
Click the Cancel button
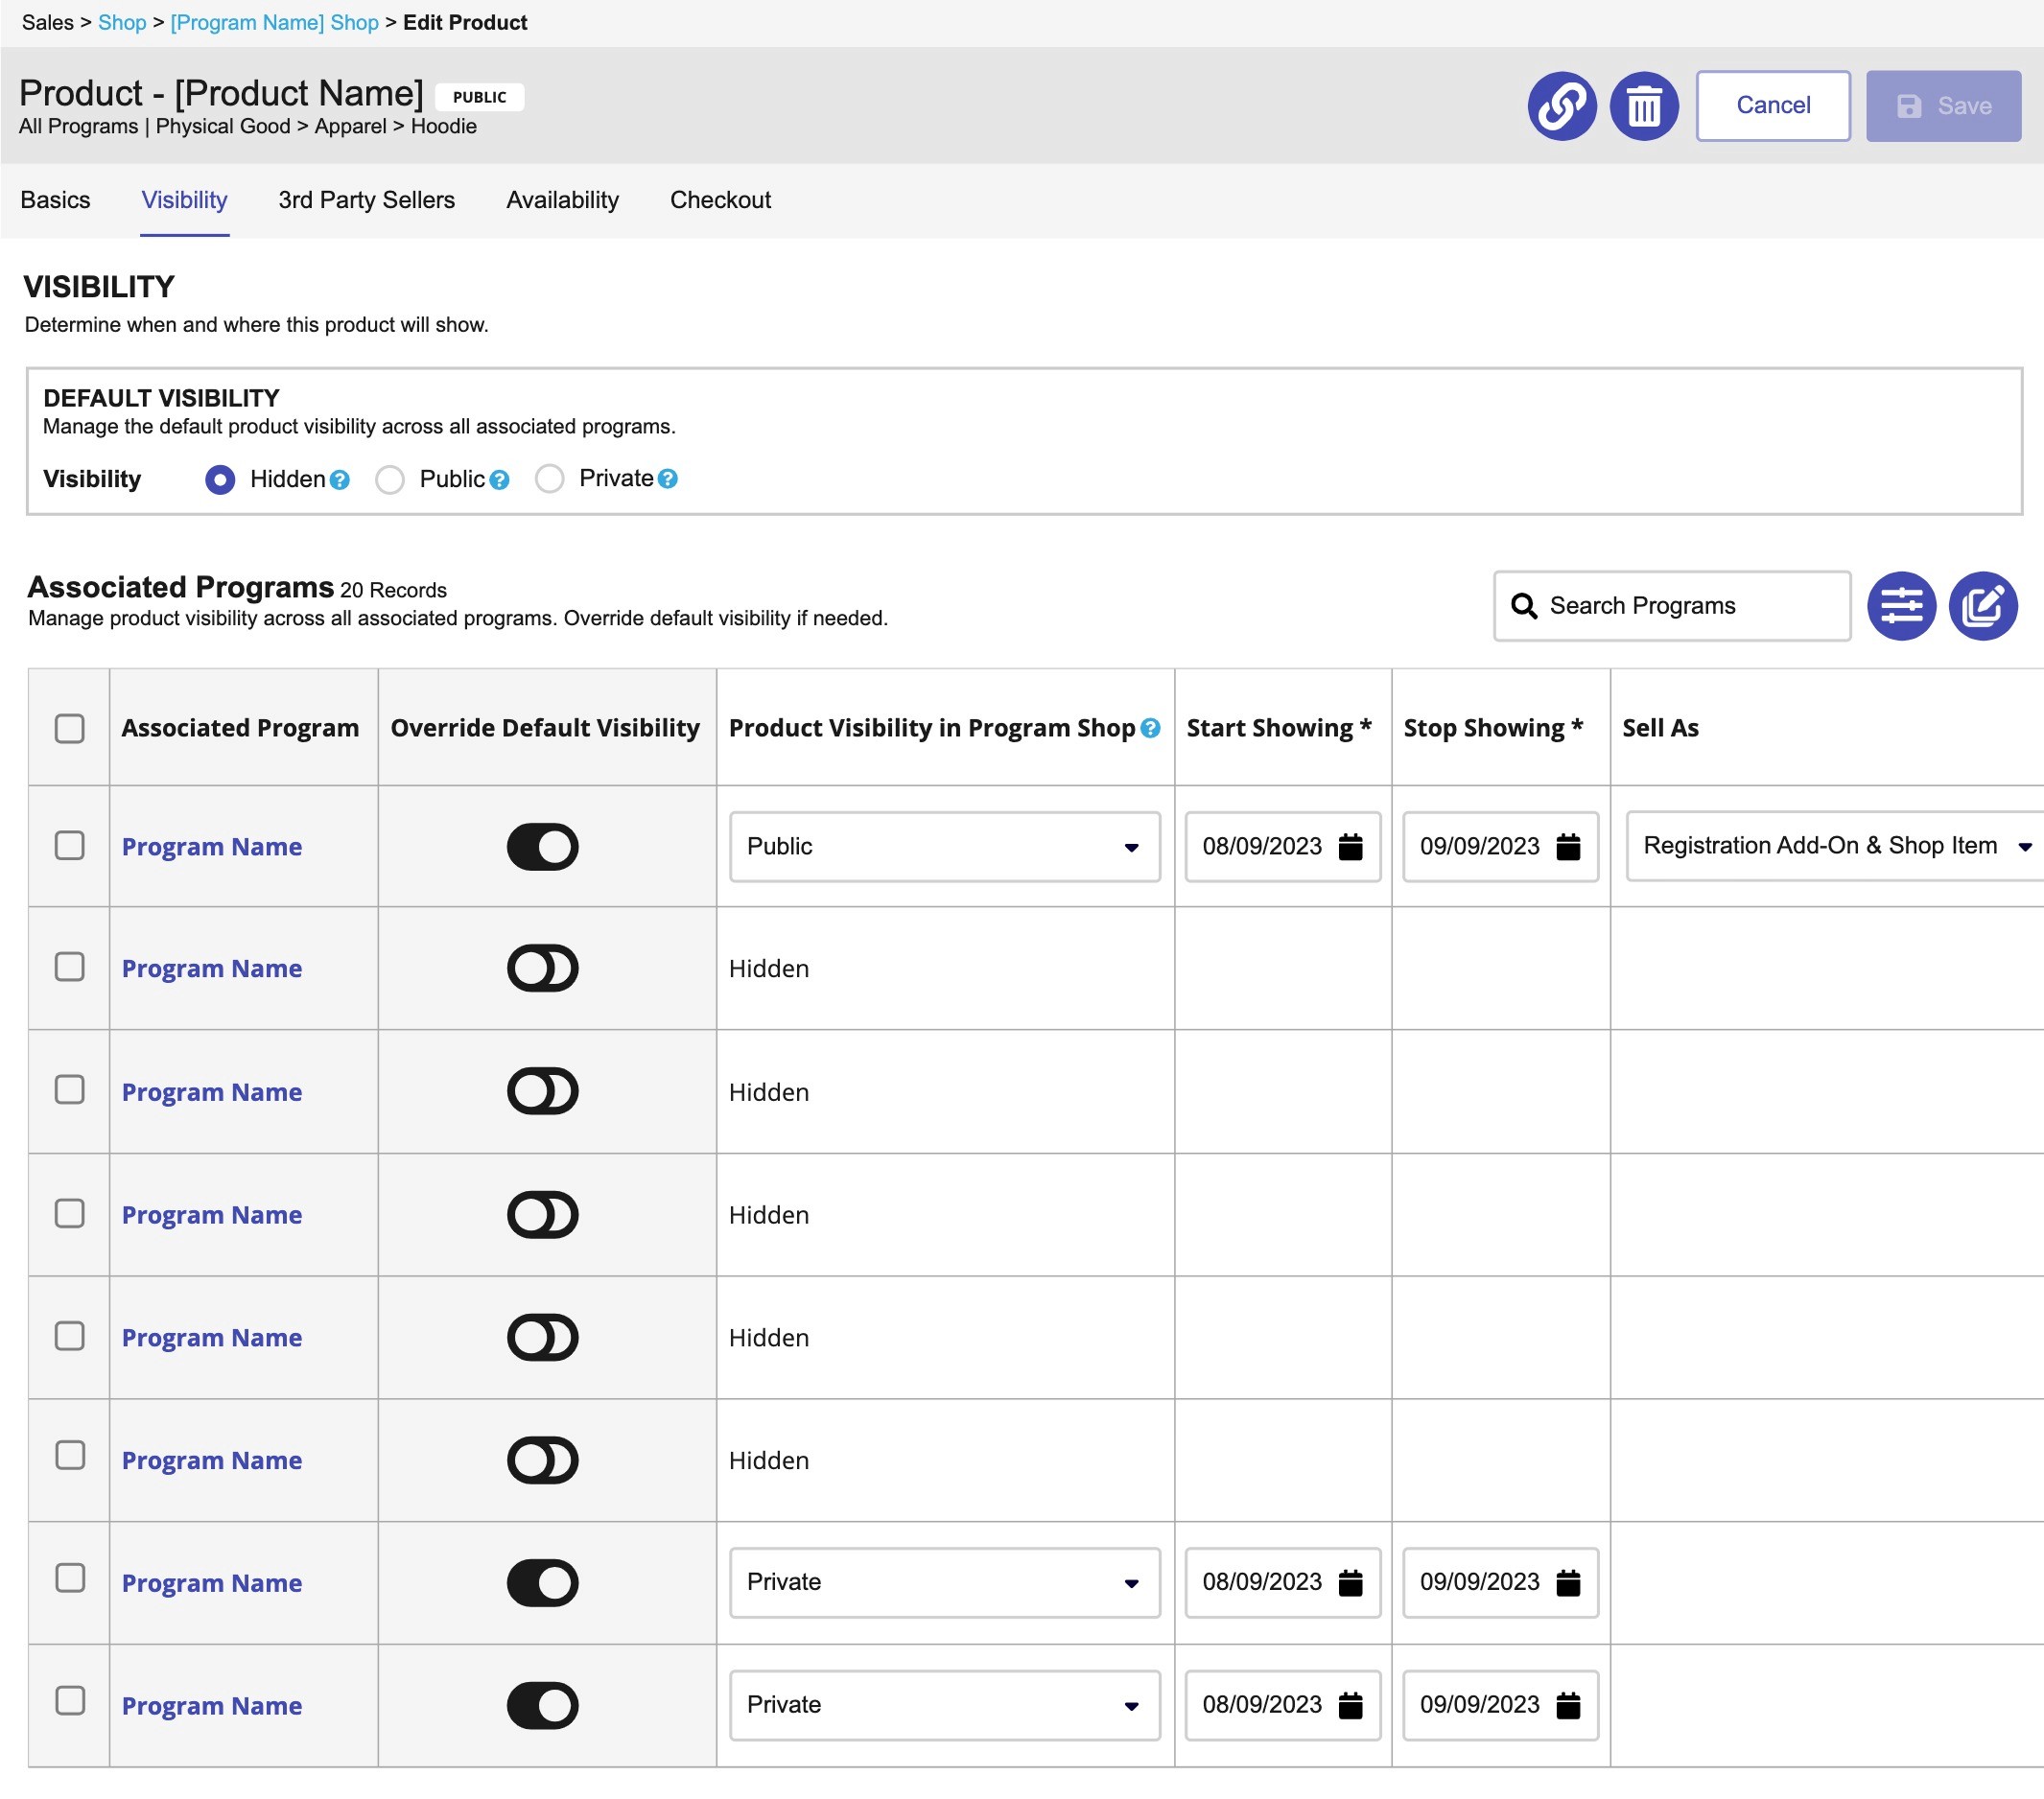1772,106
